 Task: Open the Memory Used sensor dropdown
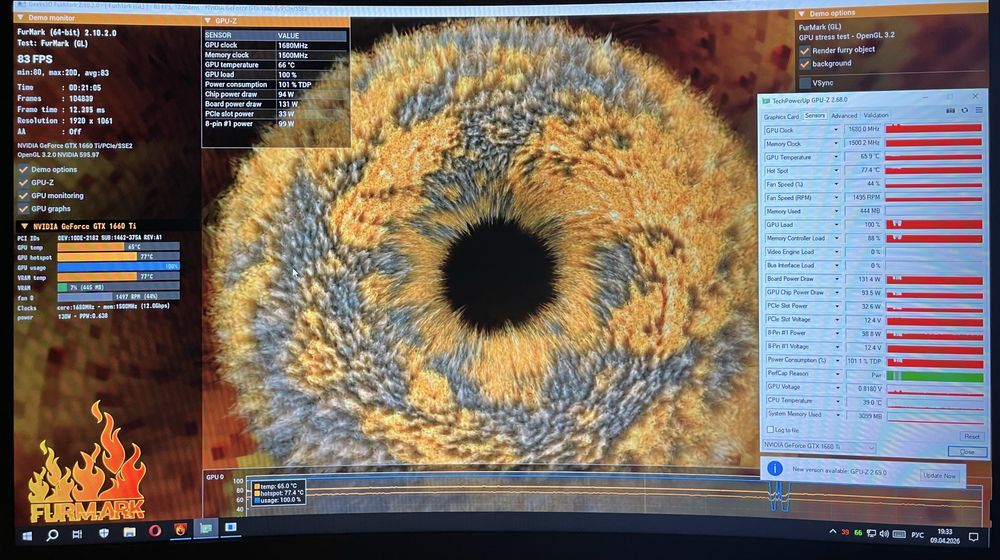coord(836,211)
